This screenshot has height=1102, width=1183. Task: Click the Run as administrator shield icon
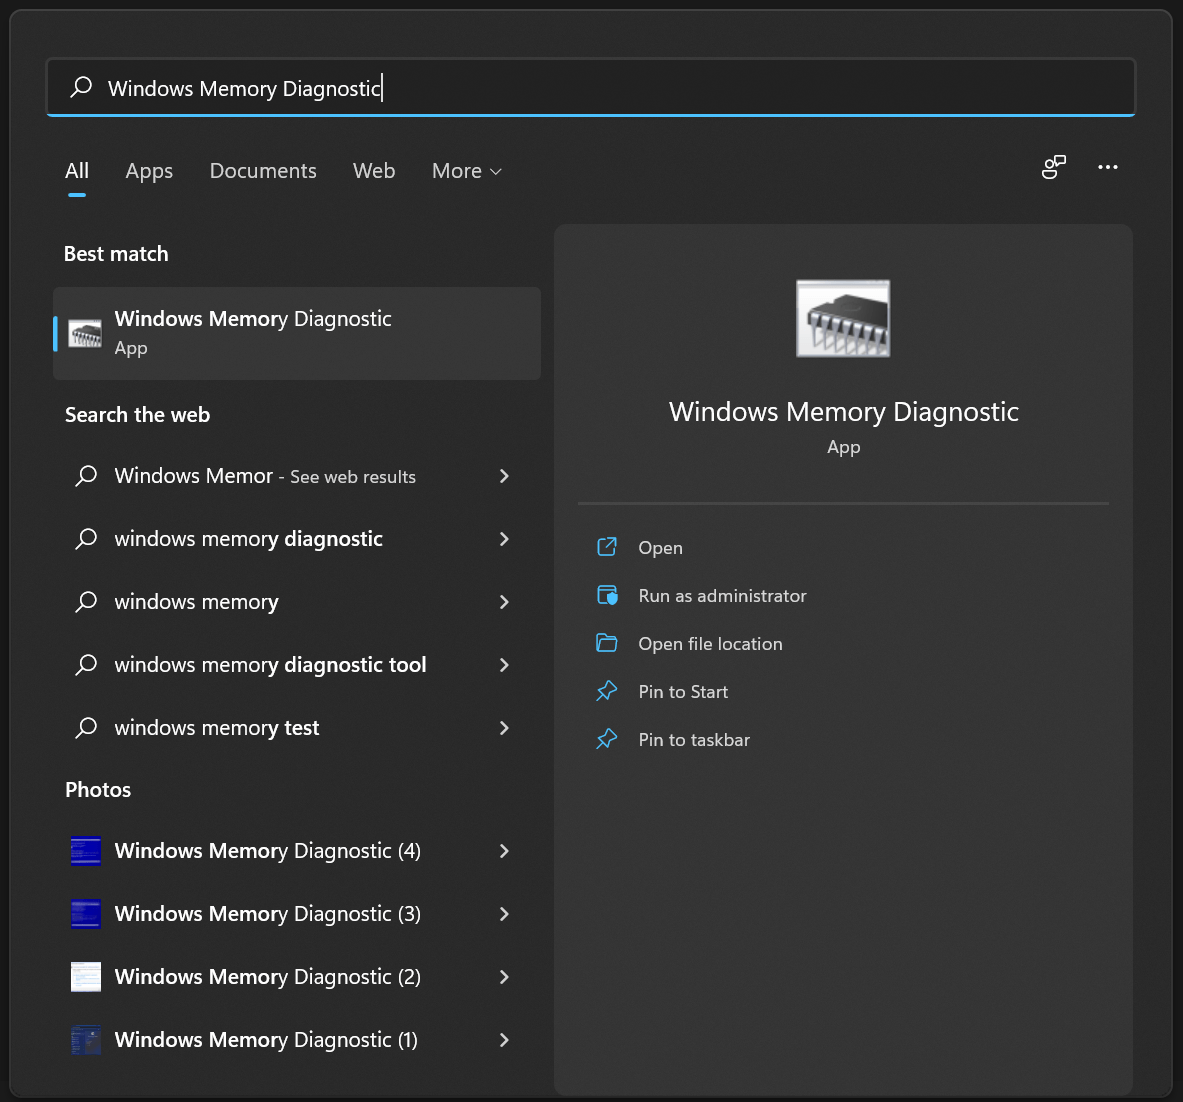pos(607,596)
